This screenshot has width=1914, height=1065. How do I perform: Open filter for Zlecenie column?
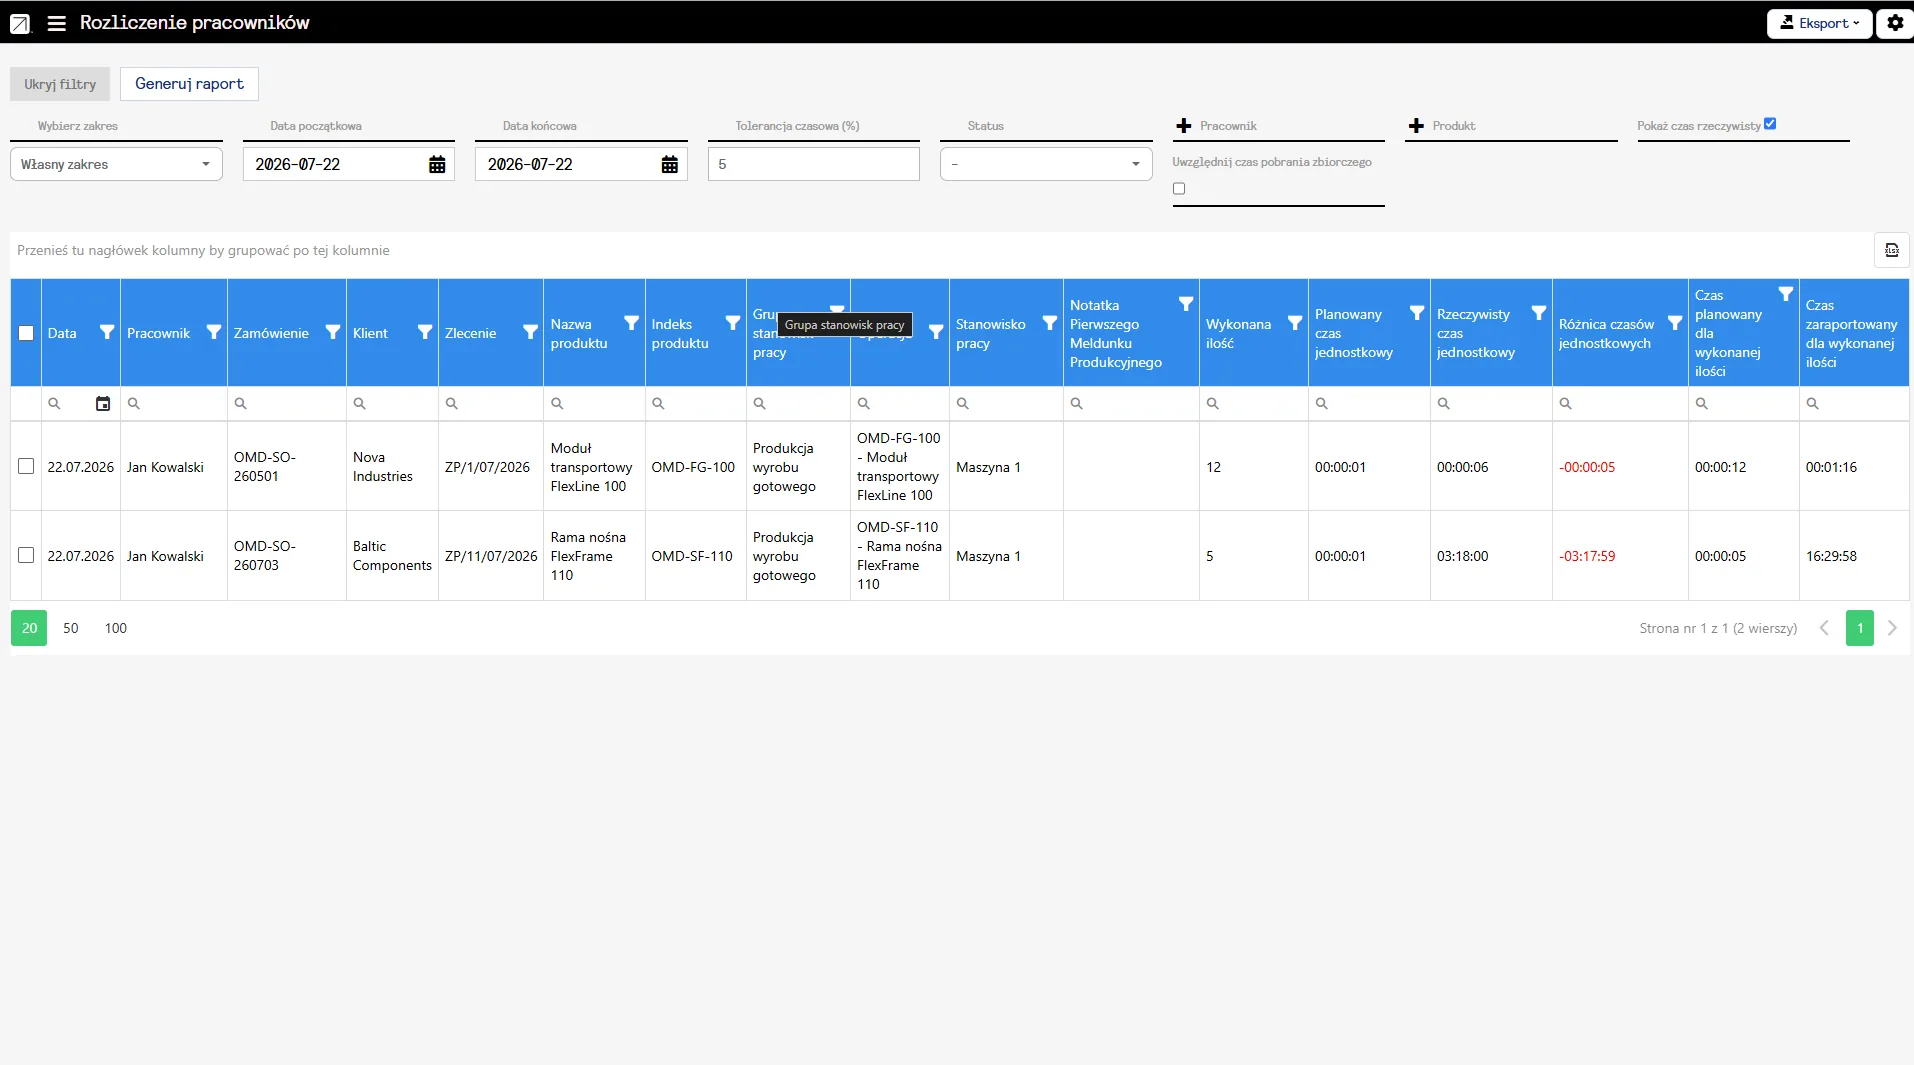(531, 332)
